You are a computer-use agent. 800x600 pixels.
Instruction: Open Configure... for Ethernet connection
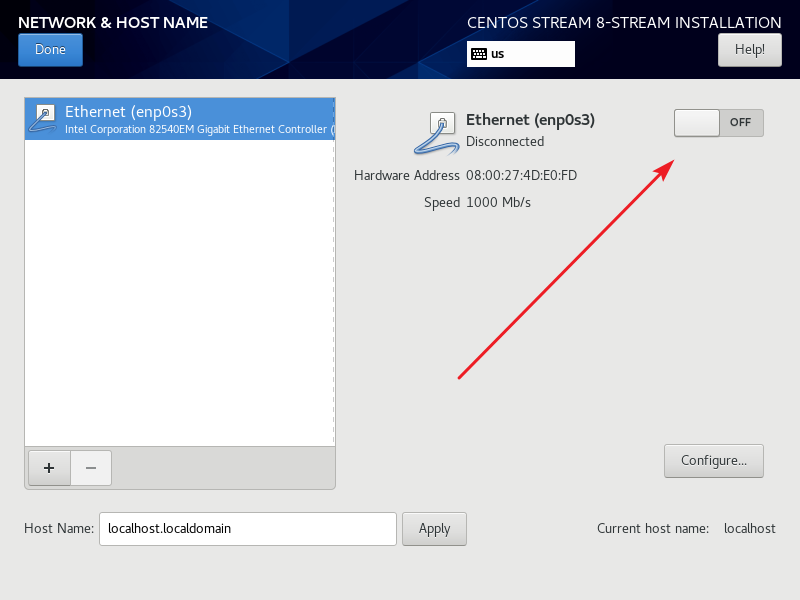click(714, 461)
